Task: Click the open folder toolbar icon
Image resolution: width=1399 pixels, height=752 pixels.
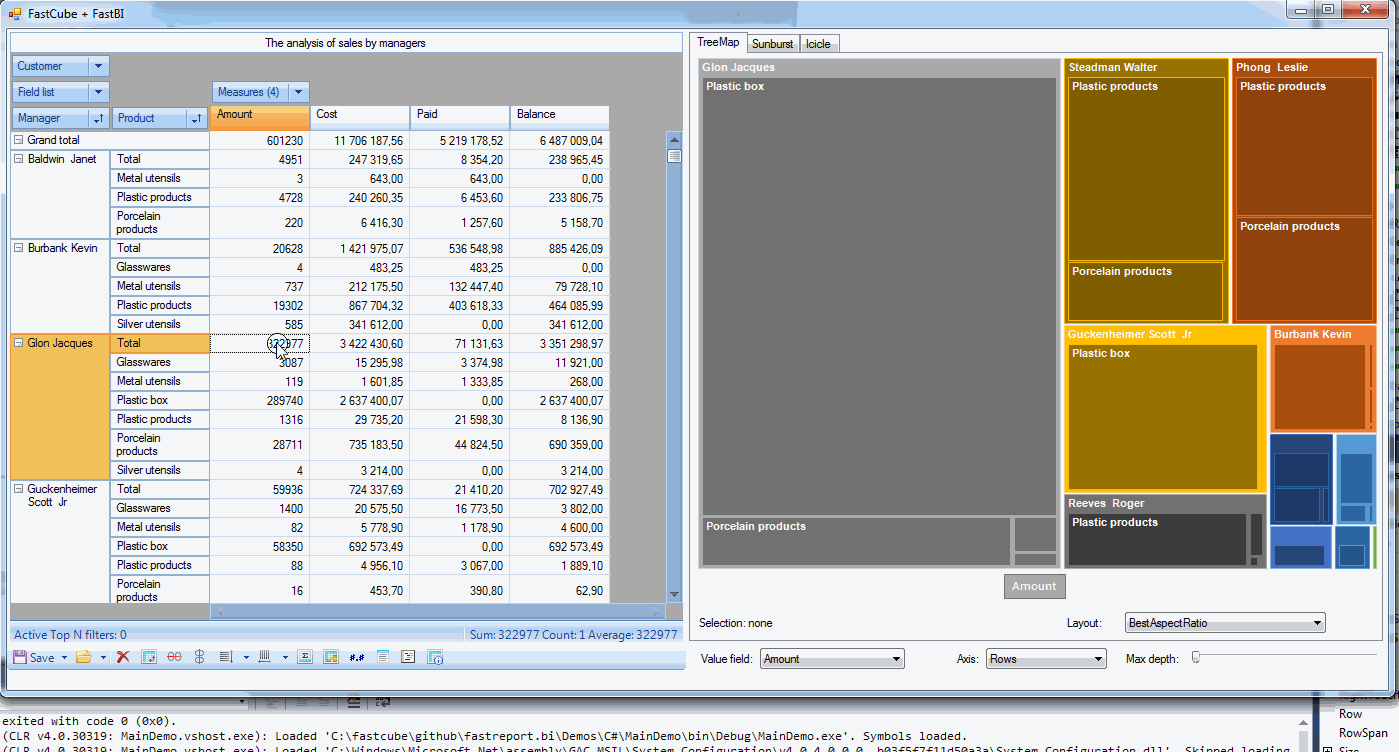Action: [84, 657]
